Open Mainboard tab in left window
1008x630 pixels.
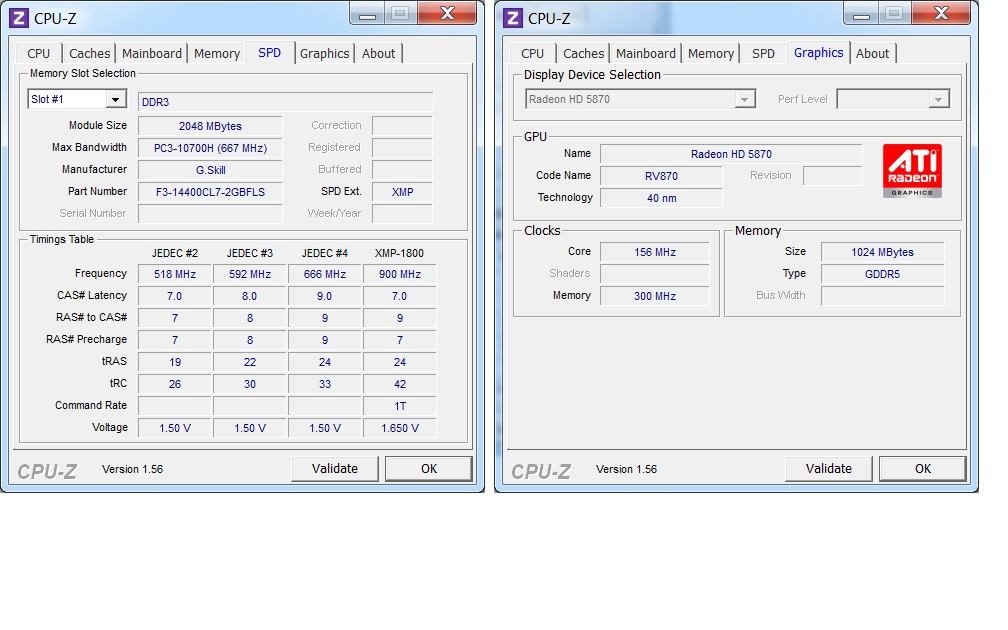152,53
